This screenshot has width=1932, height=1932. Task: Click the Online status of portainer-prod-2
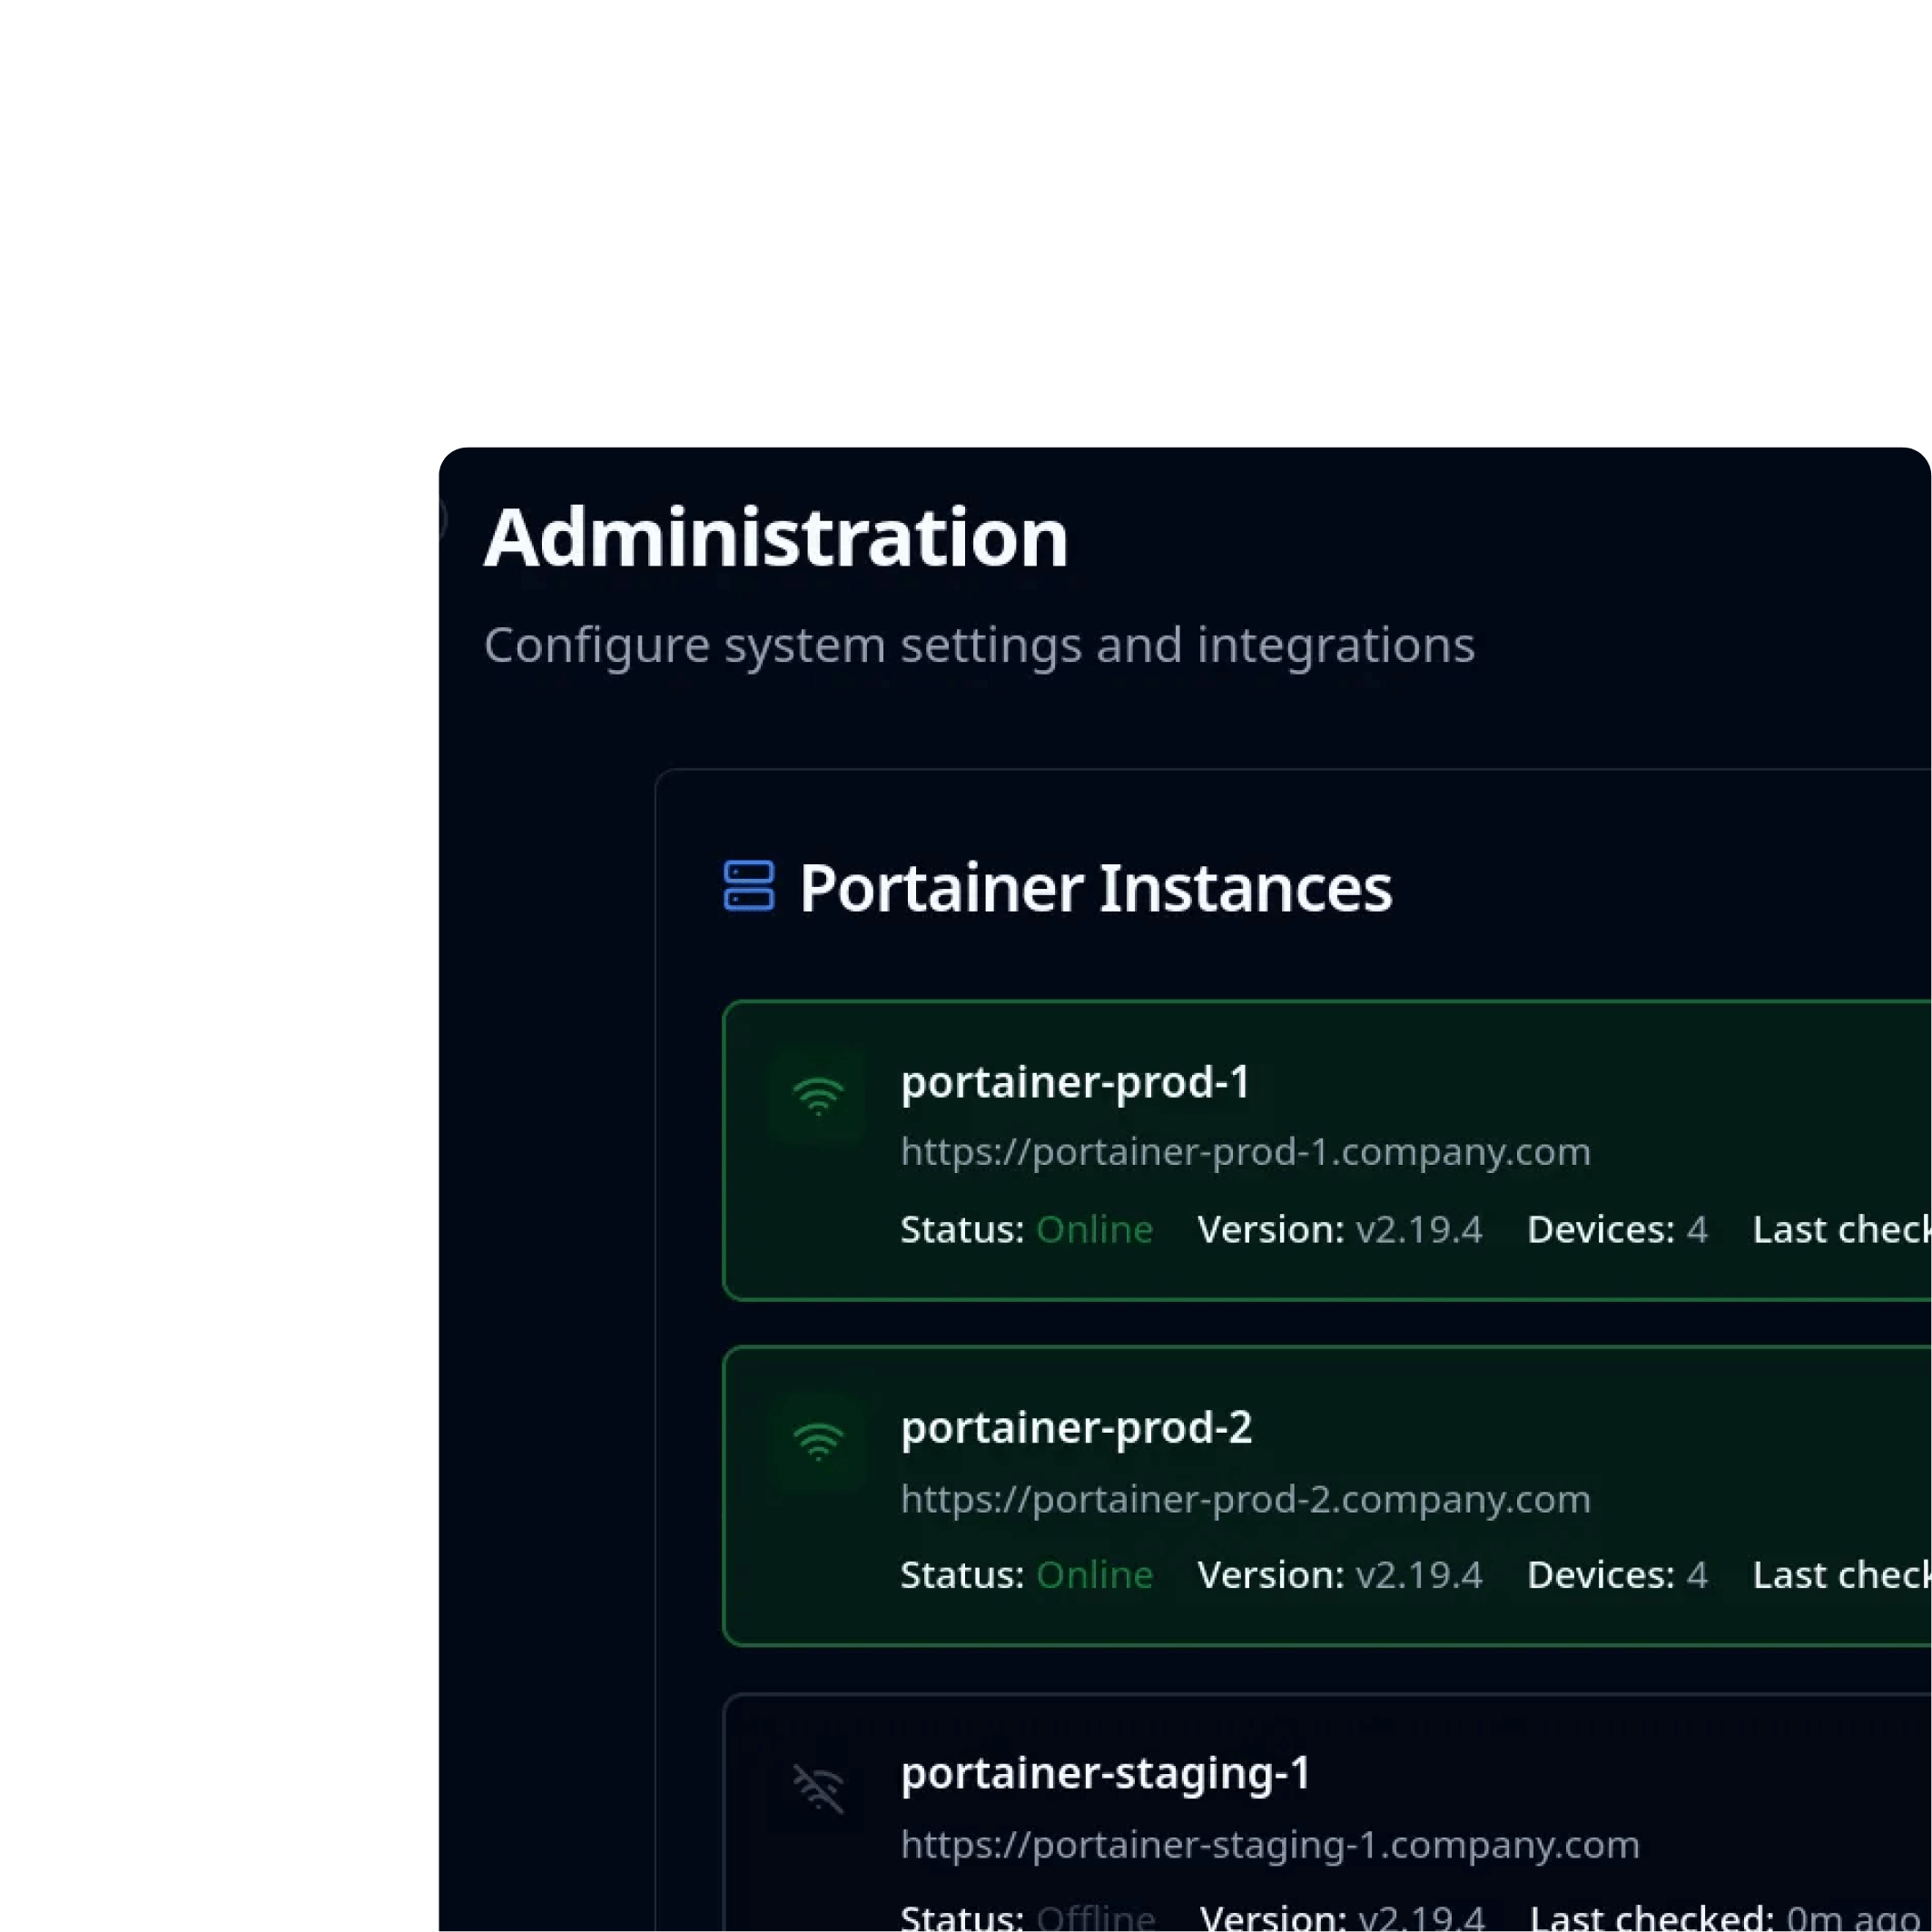1094,1575
